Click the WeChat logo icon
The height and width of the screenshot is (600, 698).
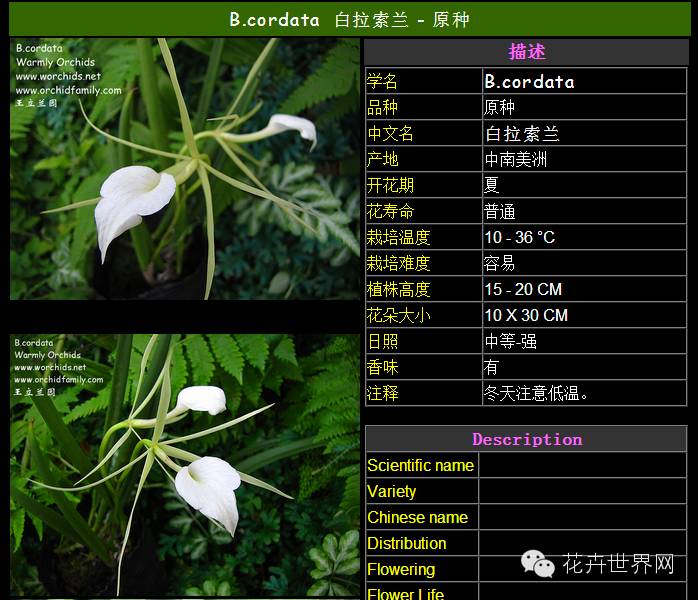(x=538, y=565)
